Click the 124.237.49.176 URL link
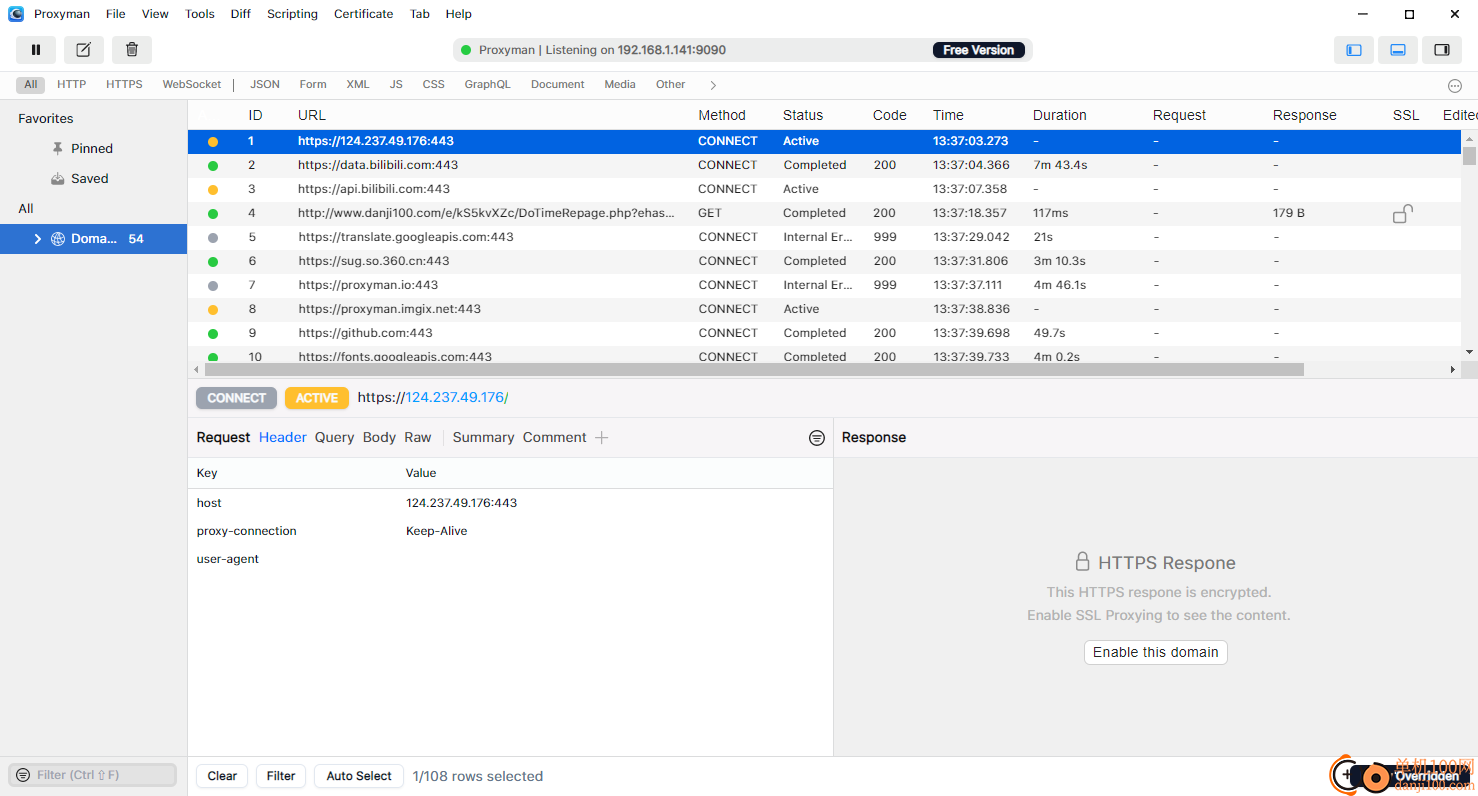Viewport: 1478px width, 796px height. coord(455,397)
